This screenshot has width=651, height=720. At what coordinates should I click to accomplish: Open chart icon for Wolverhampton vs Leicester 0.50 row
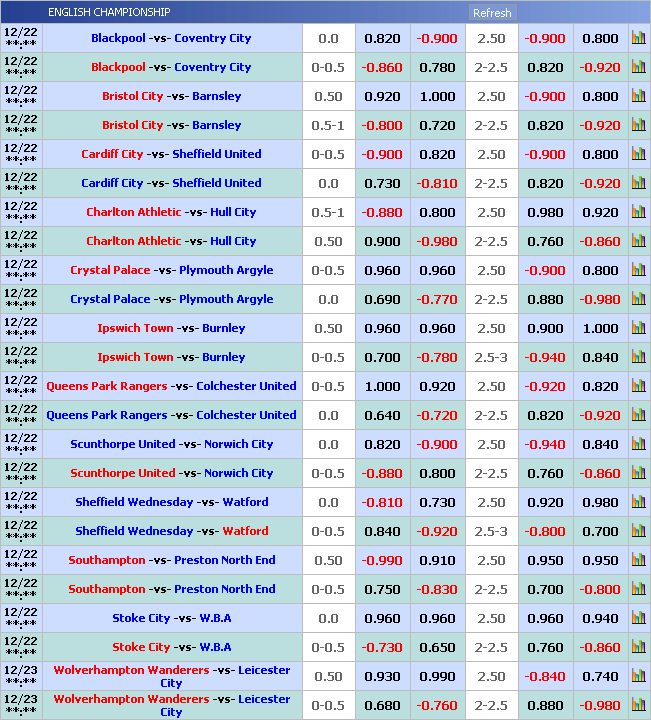coord(638,677)
